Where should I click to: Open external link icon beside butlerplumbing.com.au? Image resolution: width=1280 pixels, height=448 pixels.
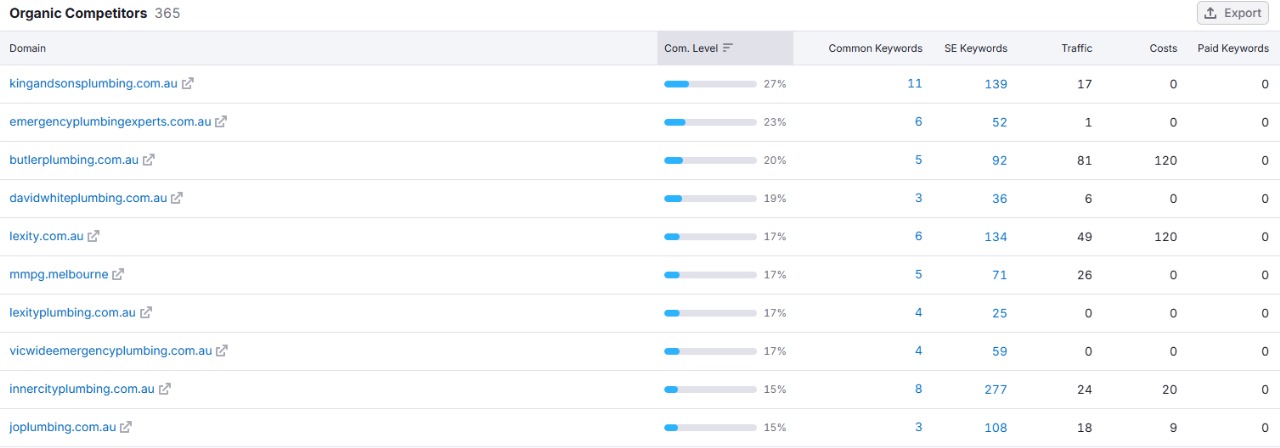click(149, 160)
